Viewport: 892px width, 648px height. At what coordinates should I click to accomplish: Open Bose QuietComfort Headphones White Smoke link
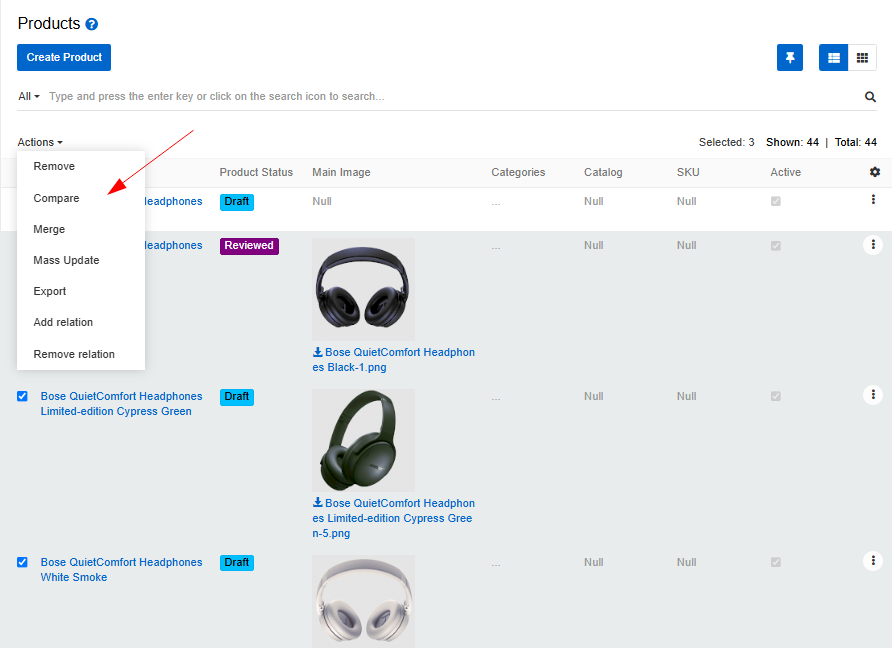121,569
